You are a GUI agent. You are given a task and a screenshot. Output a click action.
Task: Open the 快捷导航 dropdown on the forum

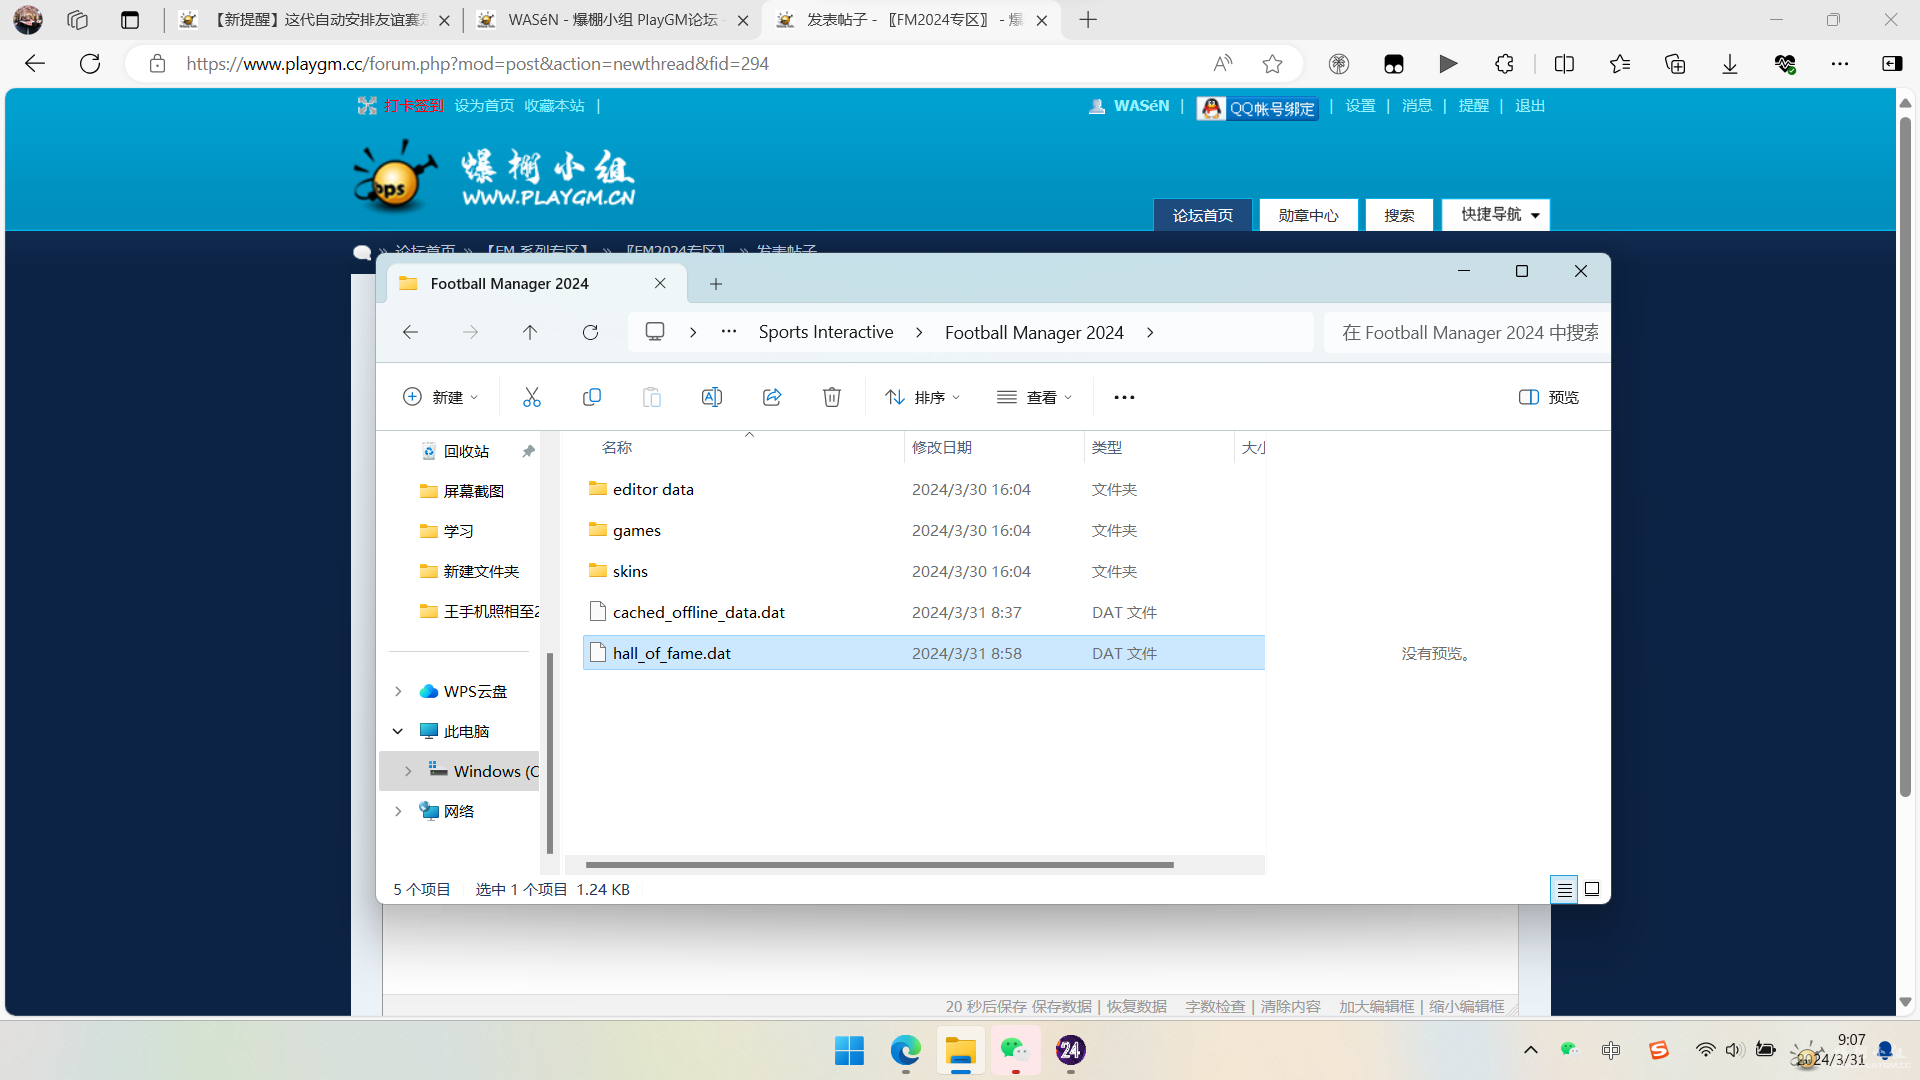coord(1496,215)
